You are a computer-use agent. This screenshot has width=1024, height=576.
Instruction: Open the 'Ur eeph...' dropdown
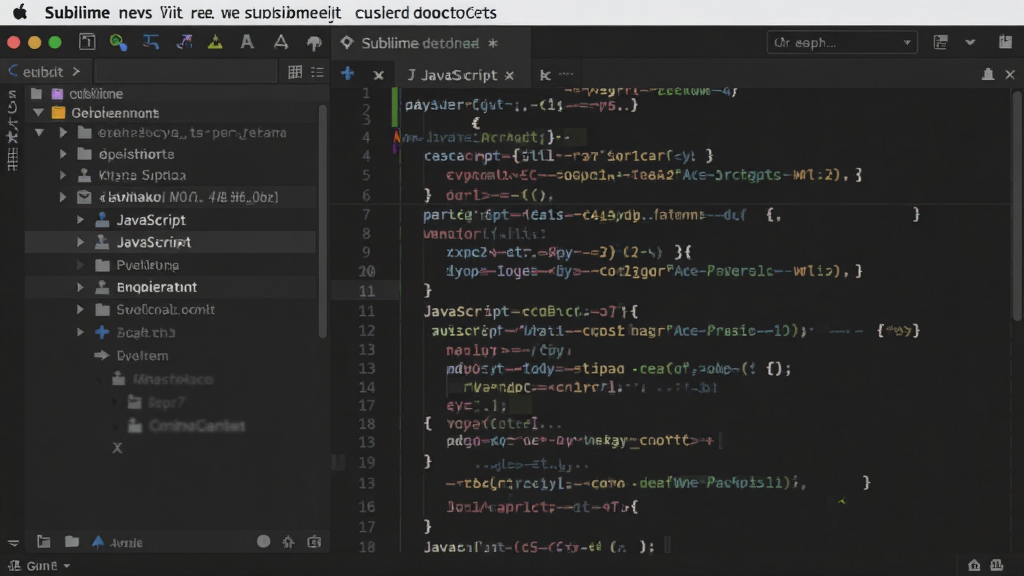pos(842,42)
